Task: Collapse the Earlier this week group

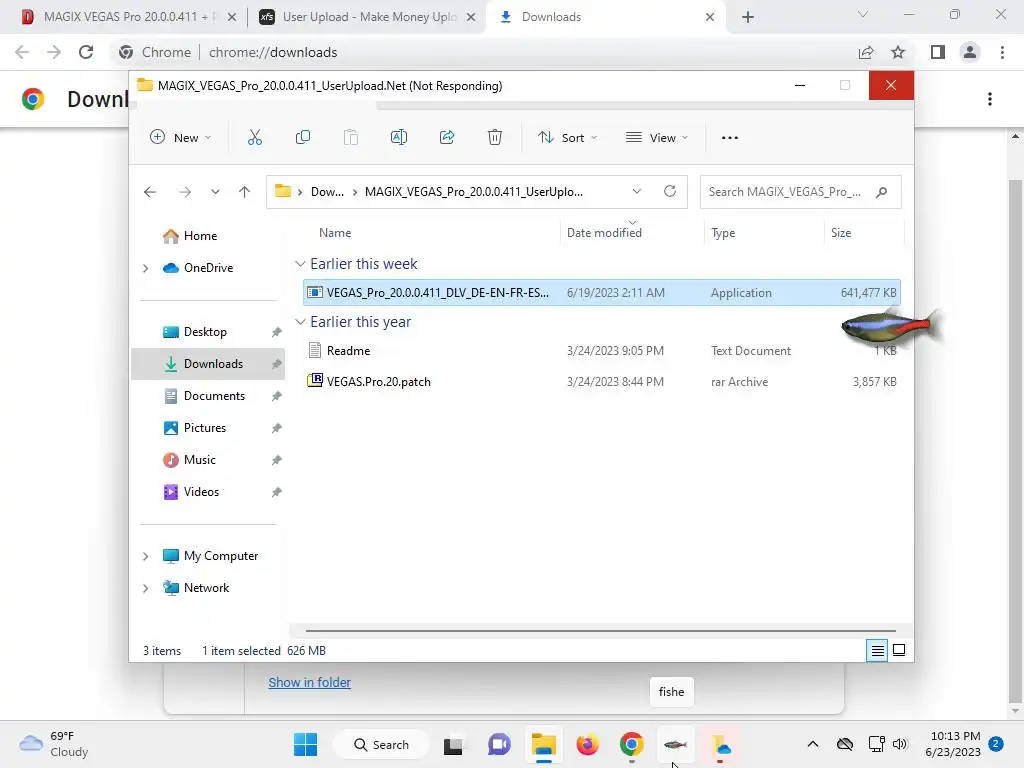Action: (300, 264)
